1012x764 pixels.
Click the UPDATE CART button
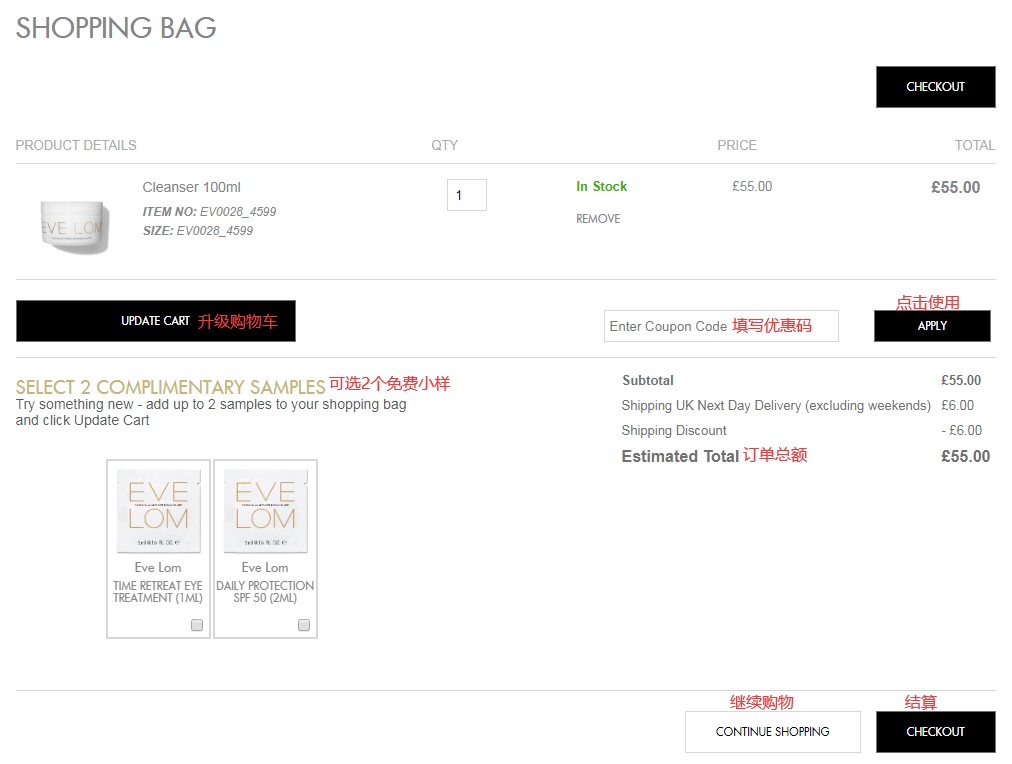pos(156,321)
